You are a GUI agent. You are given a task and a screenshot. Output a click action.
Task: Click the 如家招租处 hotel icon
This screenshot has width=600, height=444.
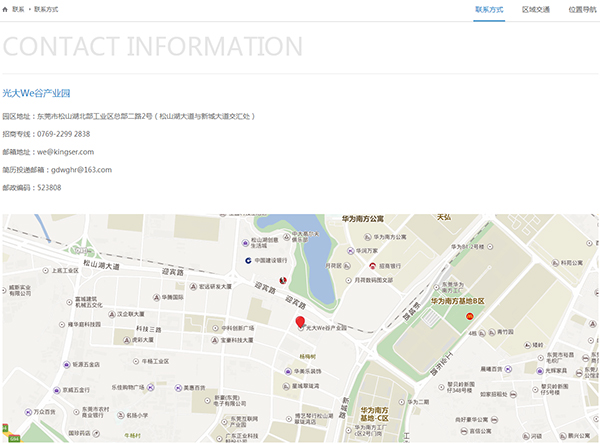513,394
